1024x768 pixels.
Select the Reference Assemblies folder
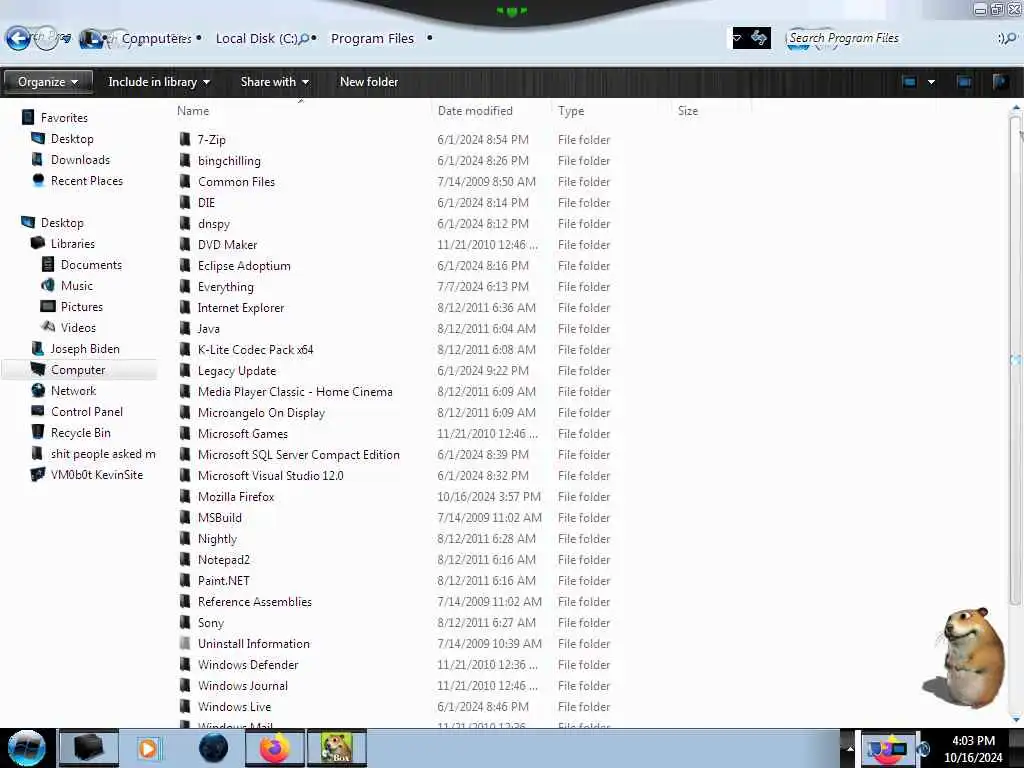tap(255, 601)
